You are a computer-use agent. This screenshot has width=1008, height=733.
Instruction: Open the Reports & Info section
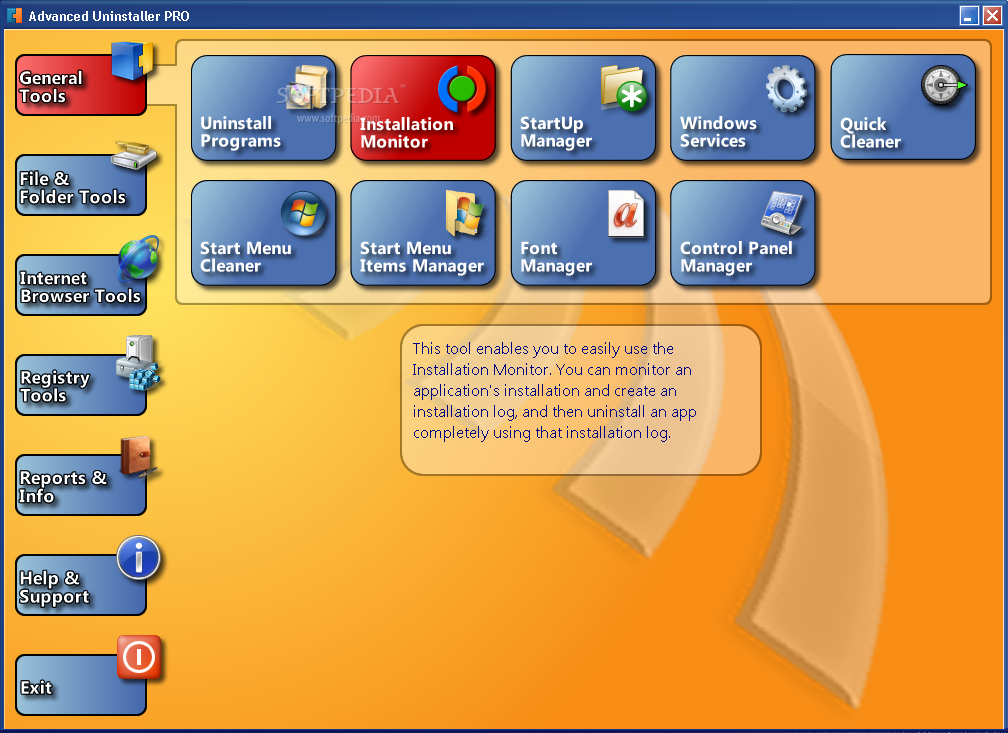pyautogui.click(x=80, y=485)
